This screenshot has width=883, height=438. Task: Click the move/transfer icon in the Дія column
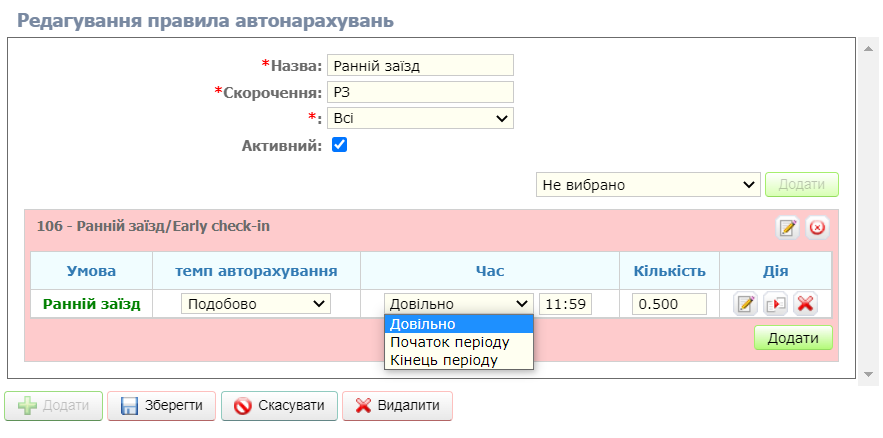(x=775, y=304)
